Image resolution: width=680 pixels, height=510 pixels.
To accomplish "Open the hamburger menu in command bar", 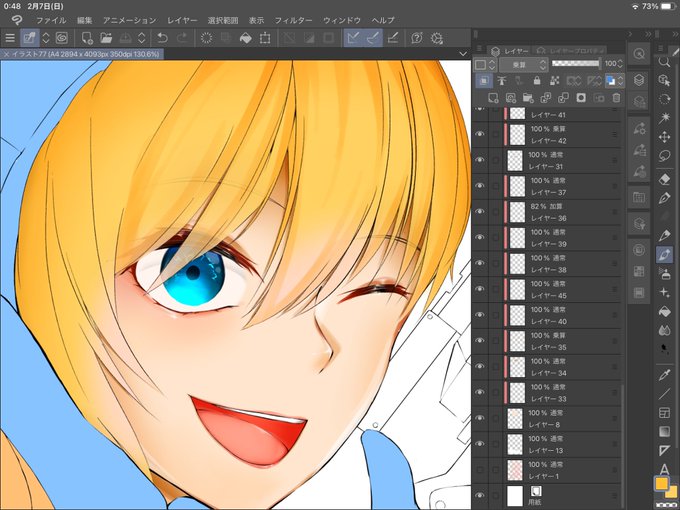I will pyautogui.click(x=10, y=38).
